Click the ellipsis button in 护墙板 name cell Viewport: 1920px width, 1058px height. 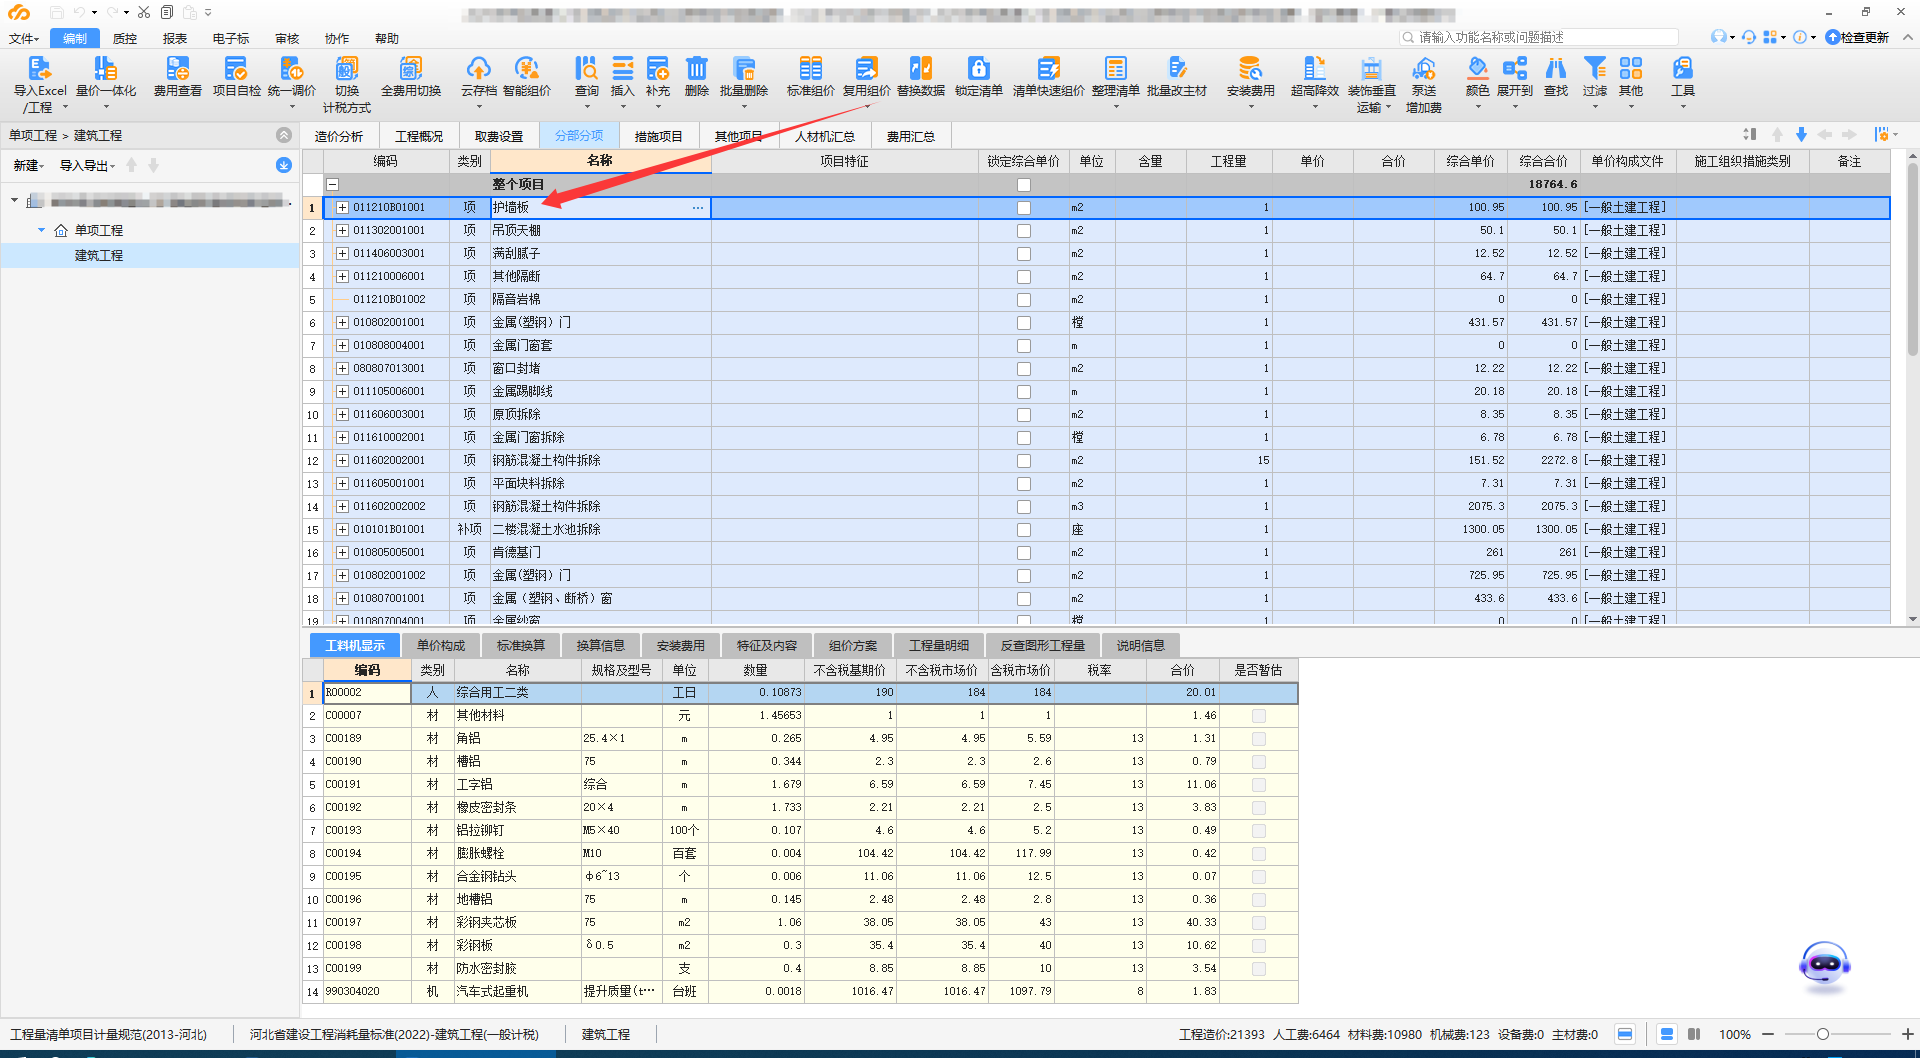click(x=698, y=208)
